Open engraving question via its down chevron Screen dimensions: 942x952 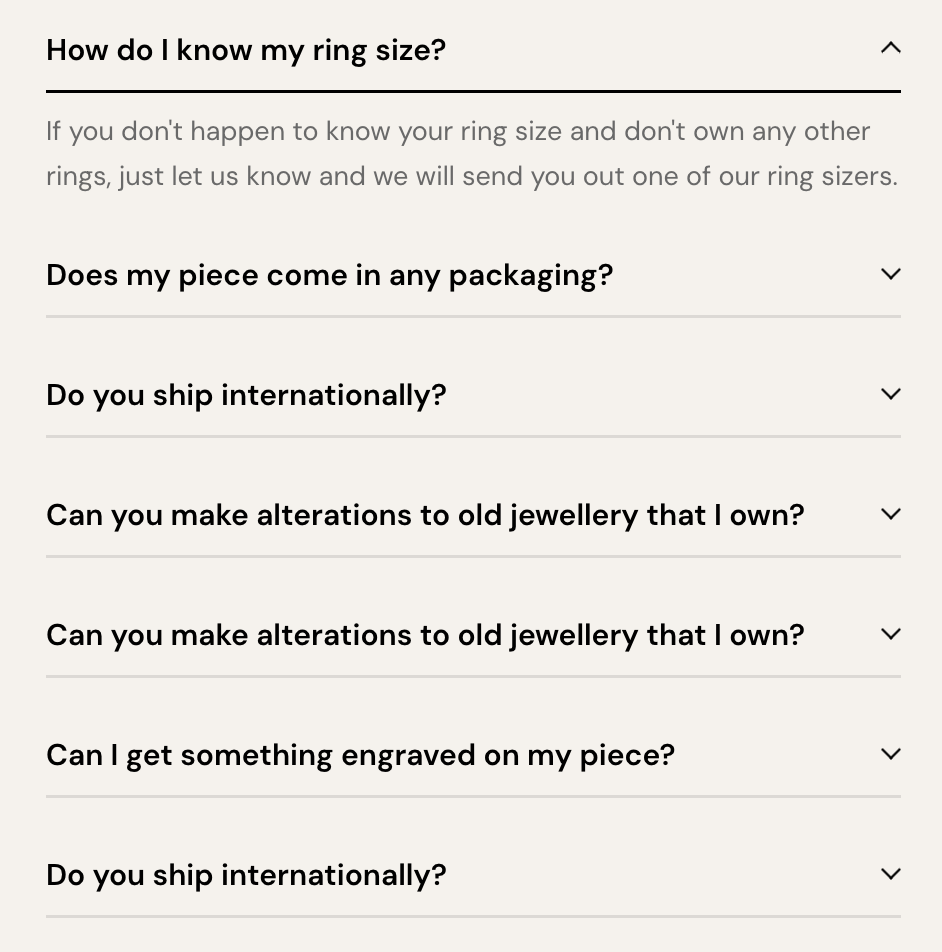tap(890, 754)
